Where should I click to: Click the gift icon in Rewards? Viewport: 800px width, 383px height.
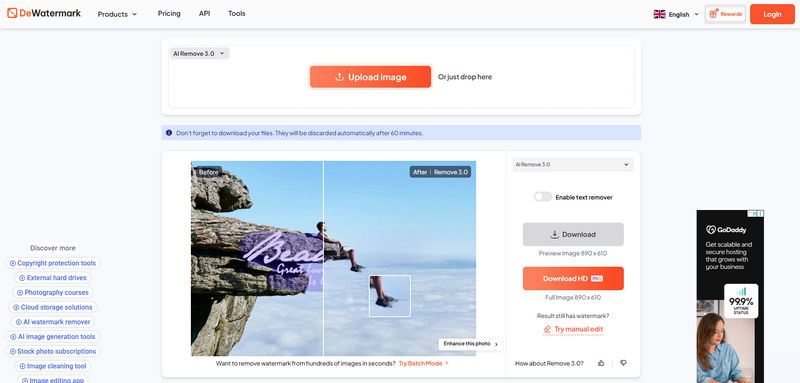click(713, 14)
